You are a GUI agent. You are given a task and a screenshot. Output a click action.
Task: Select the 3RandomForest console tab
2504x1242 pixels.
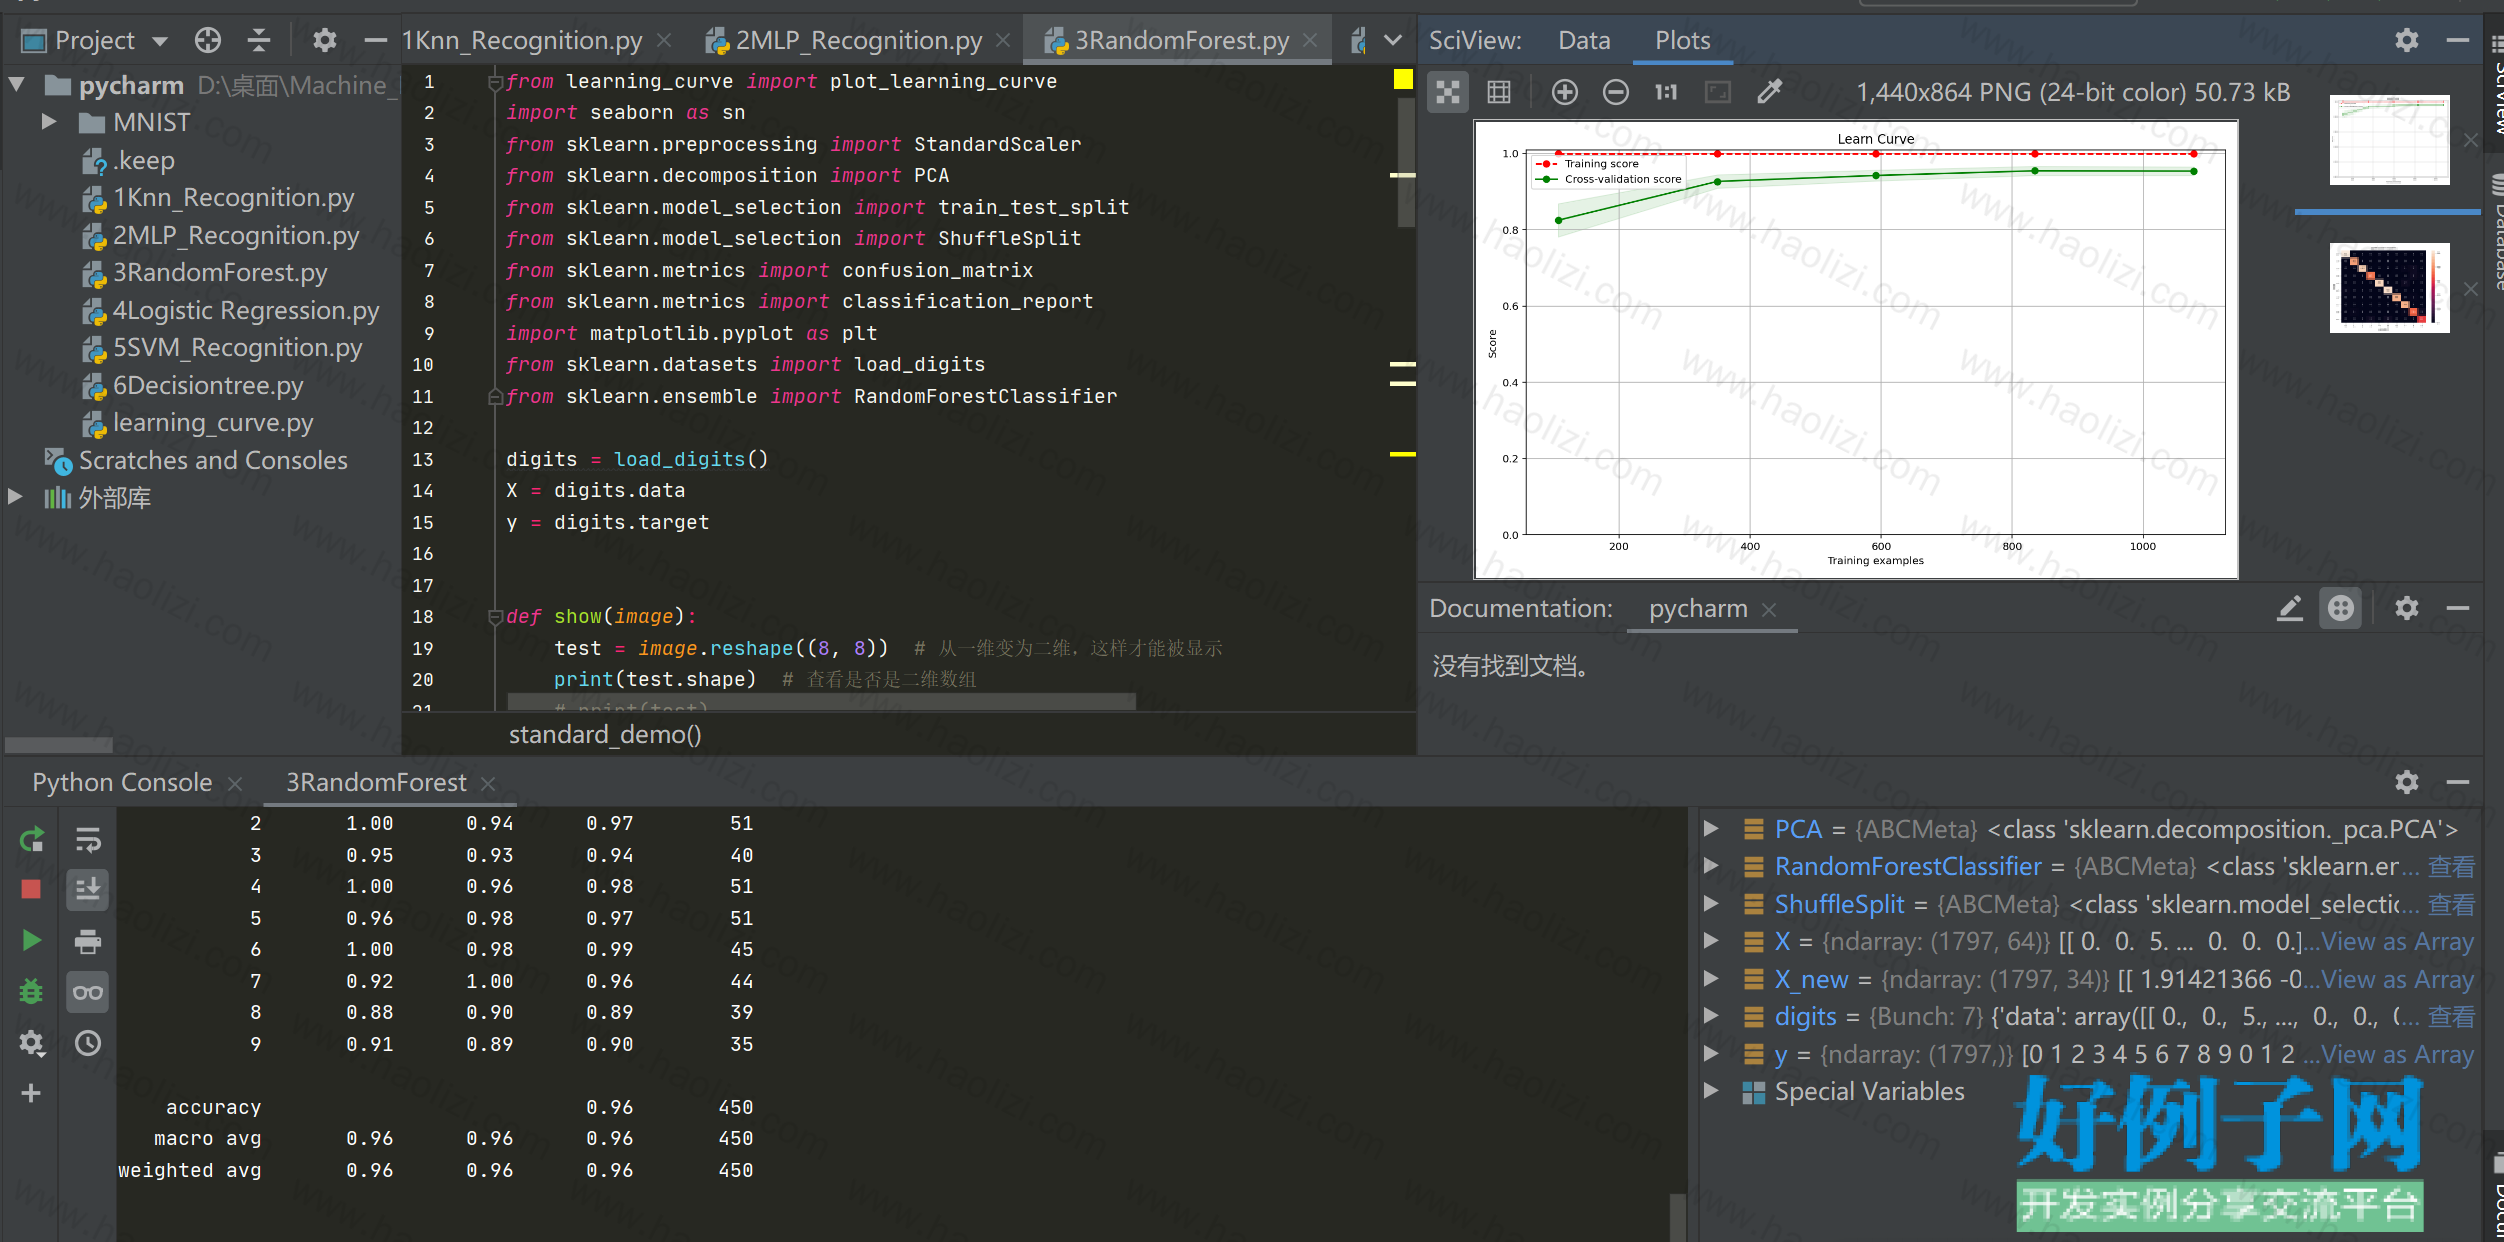pos(376,782)
